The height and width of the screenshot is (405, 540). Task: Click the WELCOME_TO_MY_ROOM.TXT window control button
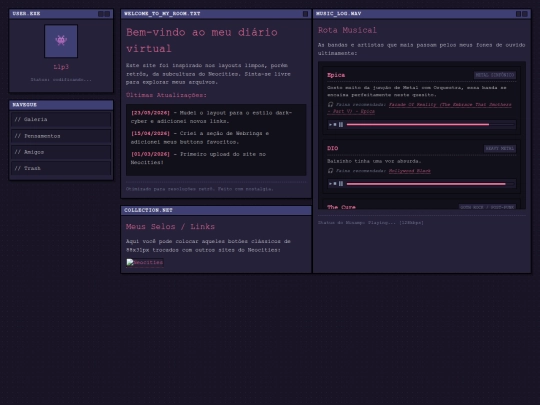point(305,14)
